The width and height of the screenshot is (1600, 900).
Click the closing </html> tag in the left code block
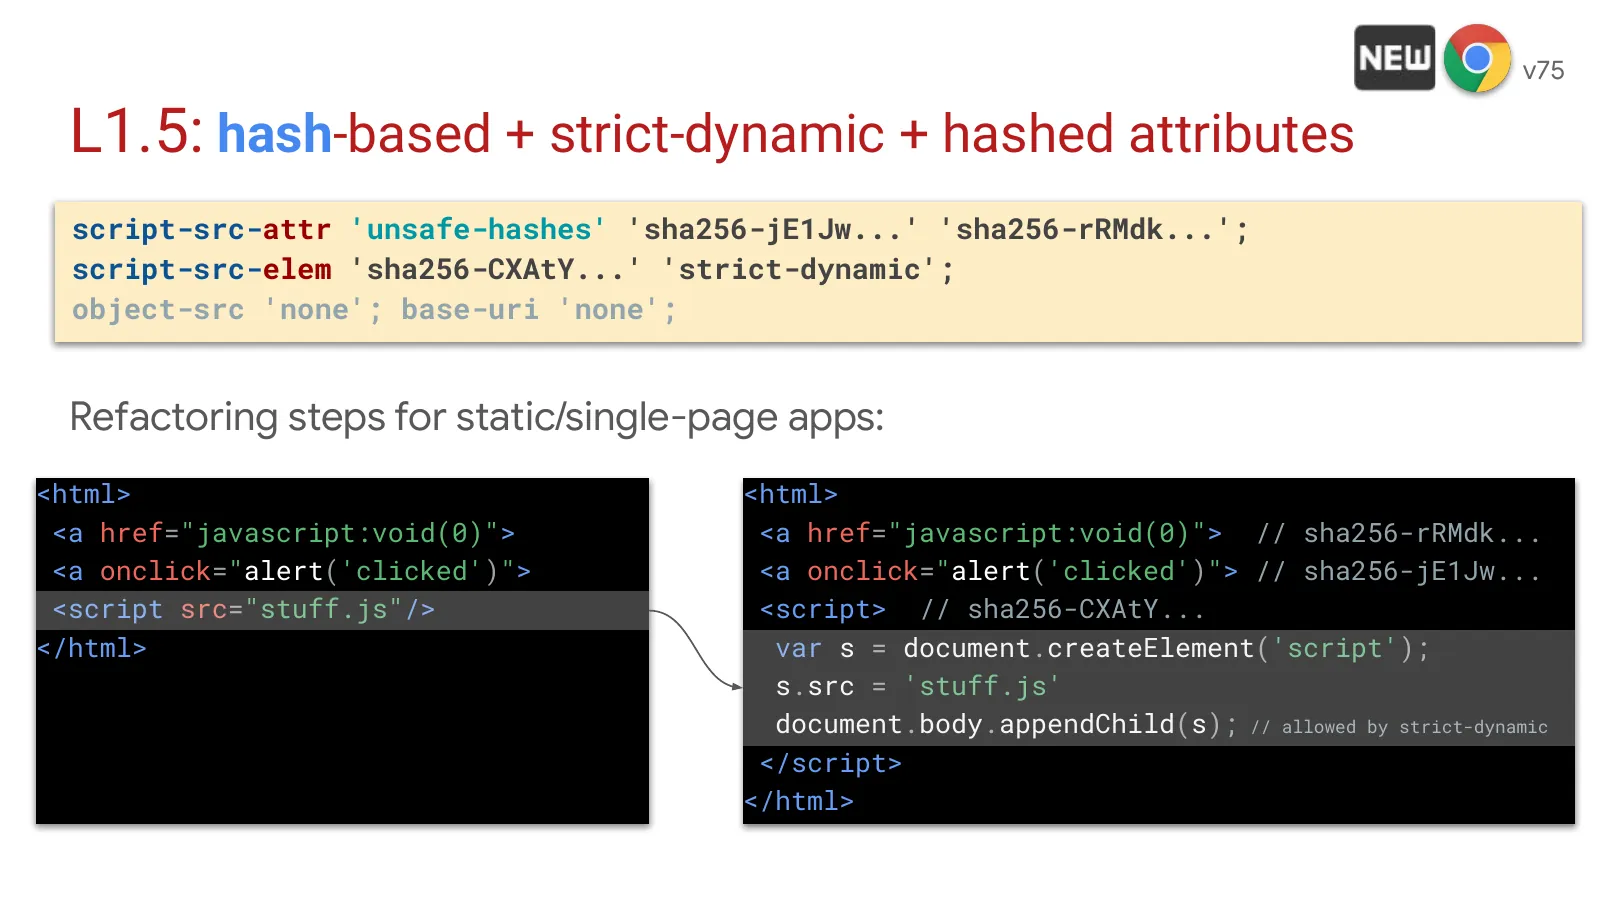92,648
